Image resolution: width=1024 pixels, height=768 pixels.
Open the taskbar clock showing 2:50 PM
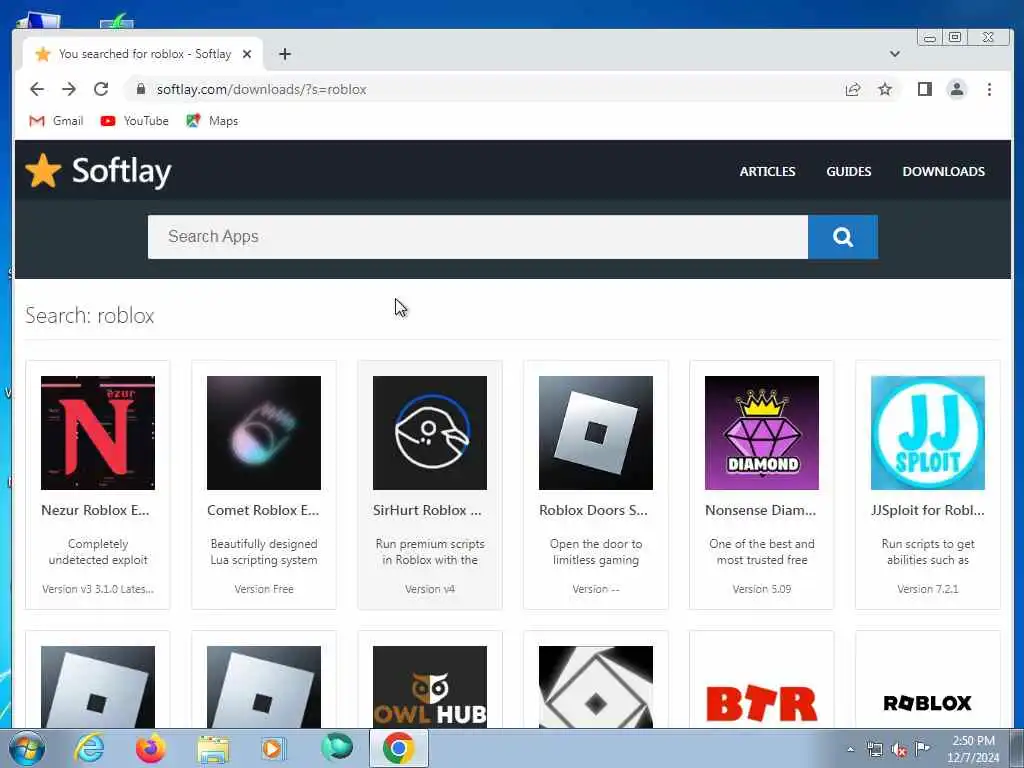[973, 749]
